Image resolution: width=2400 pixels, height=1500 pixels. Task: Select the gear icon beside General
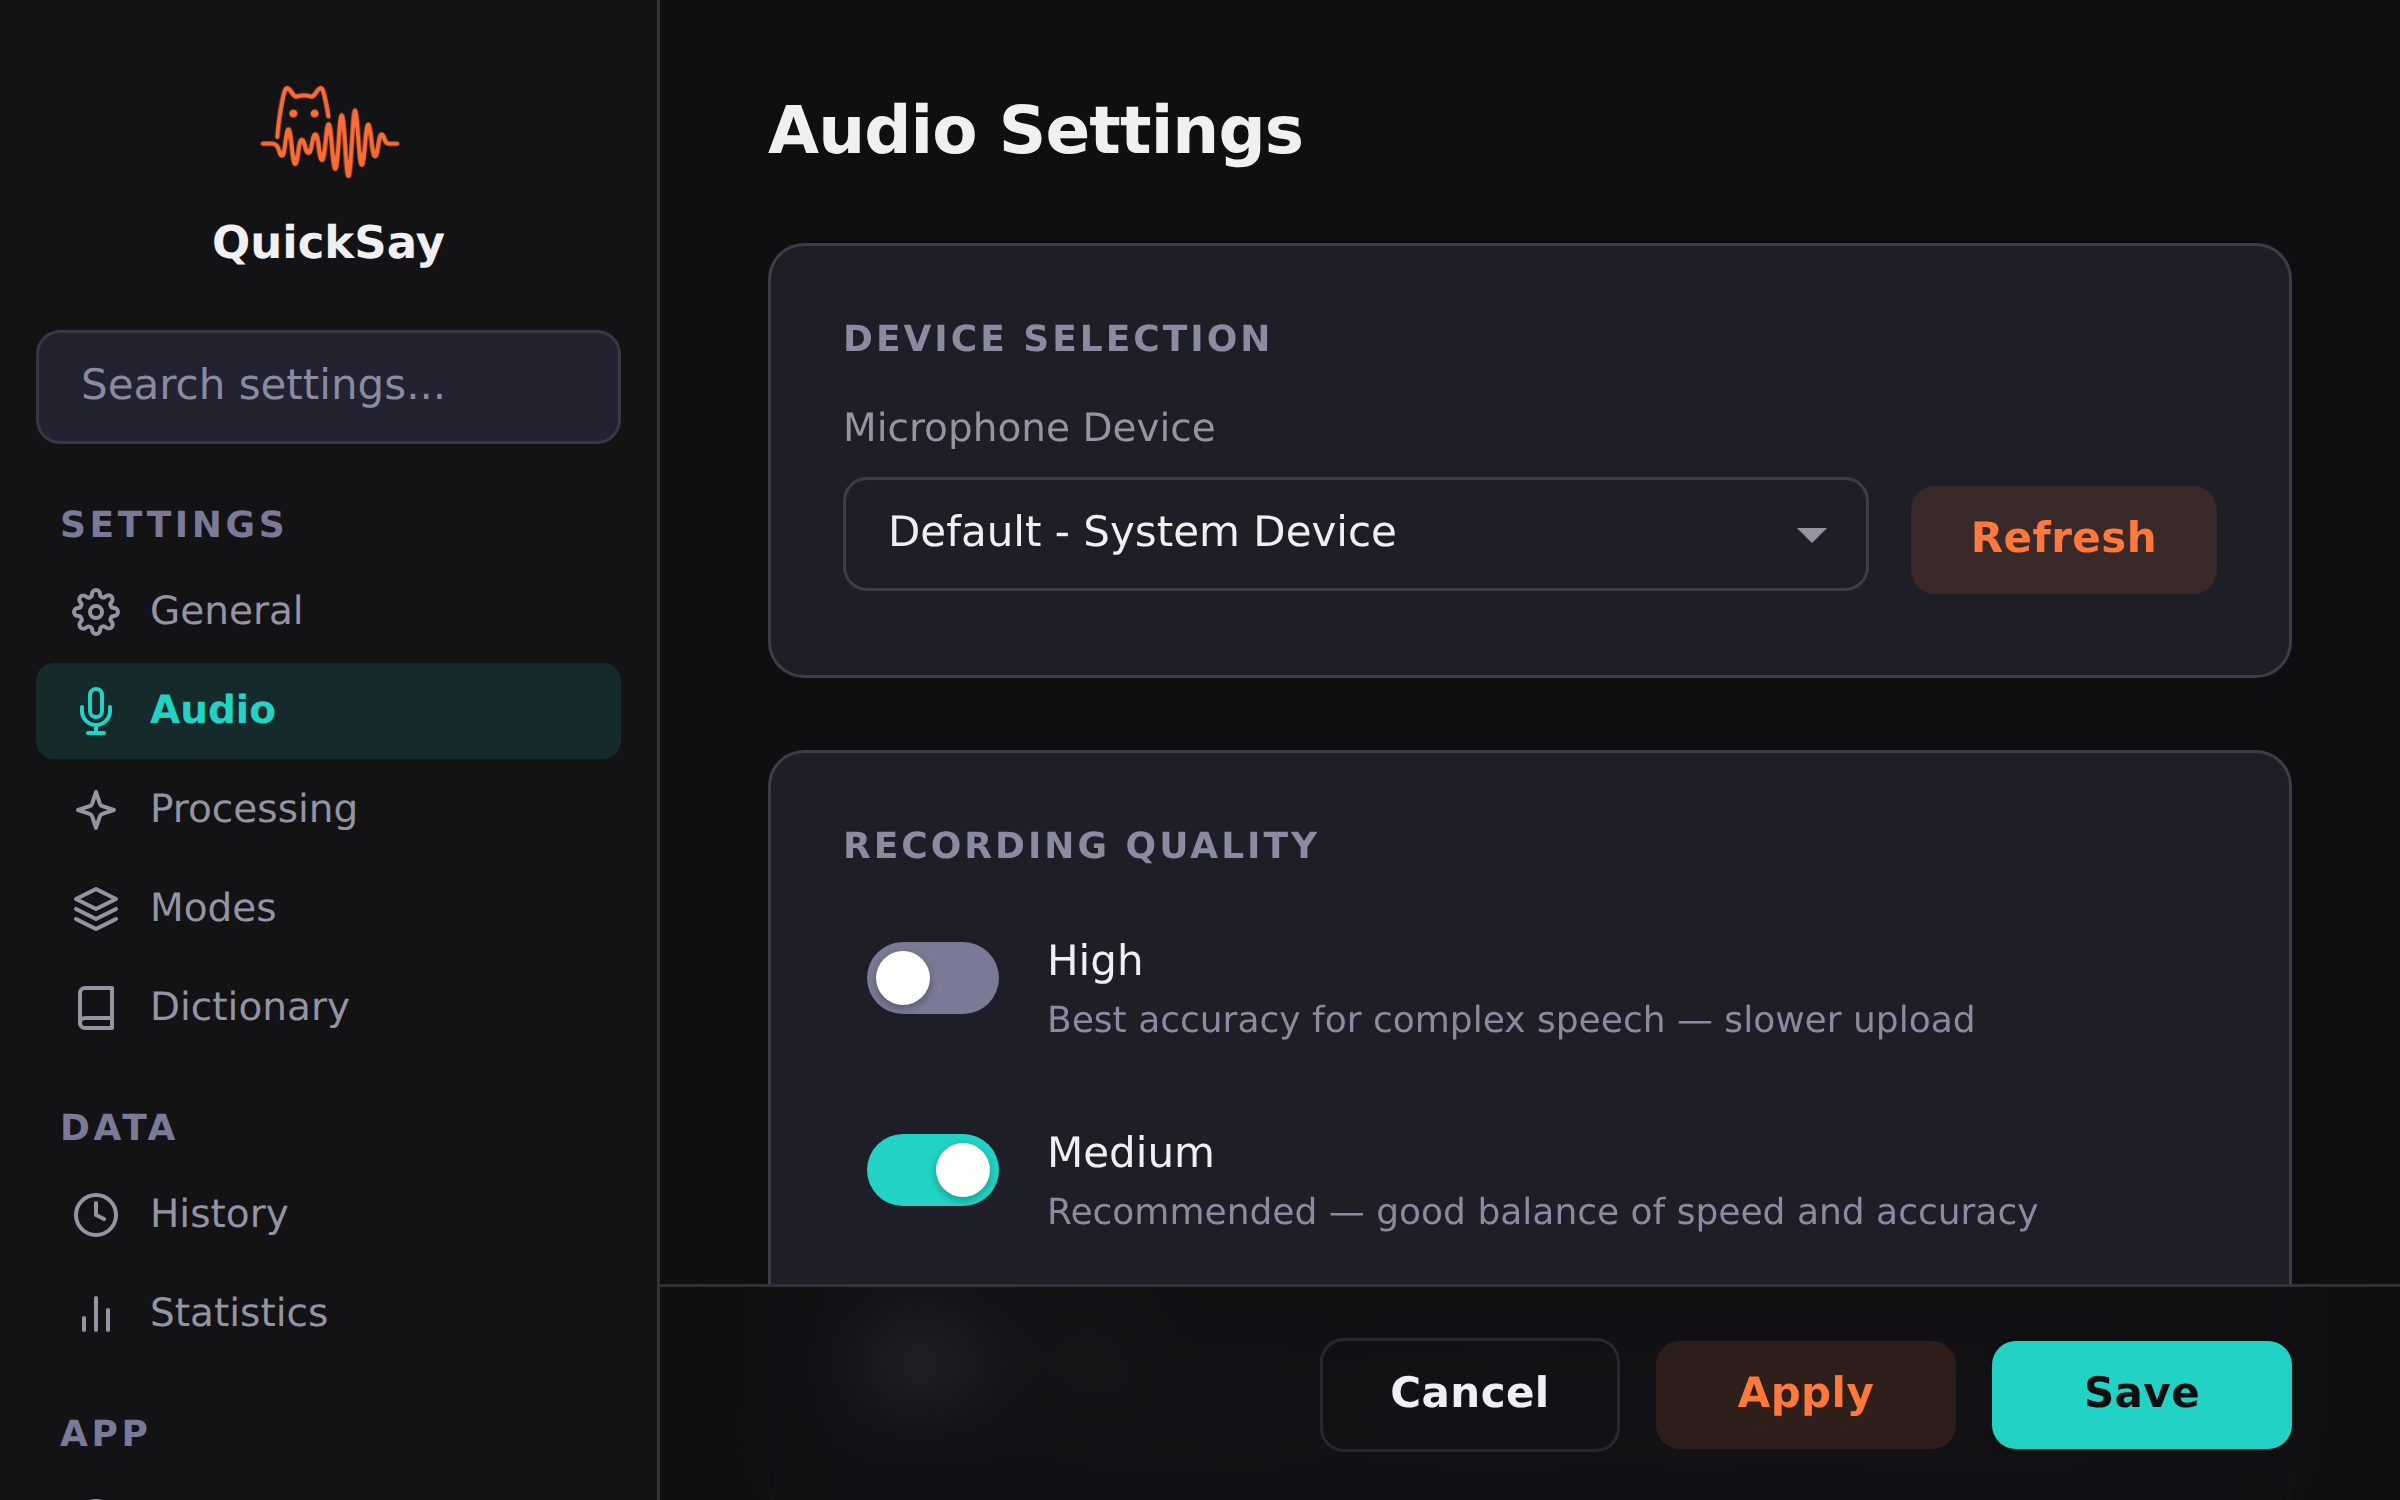(x=96, y=613)
